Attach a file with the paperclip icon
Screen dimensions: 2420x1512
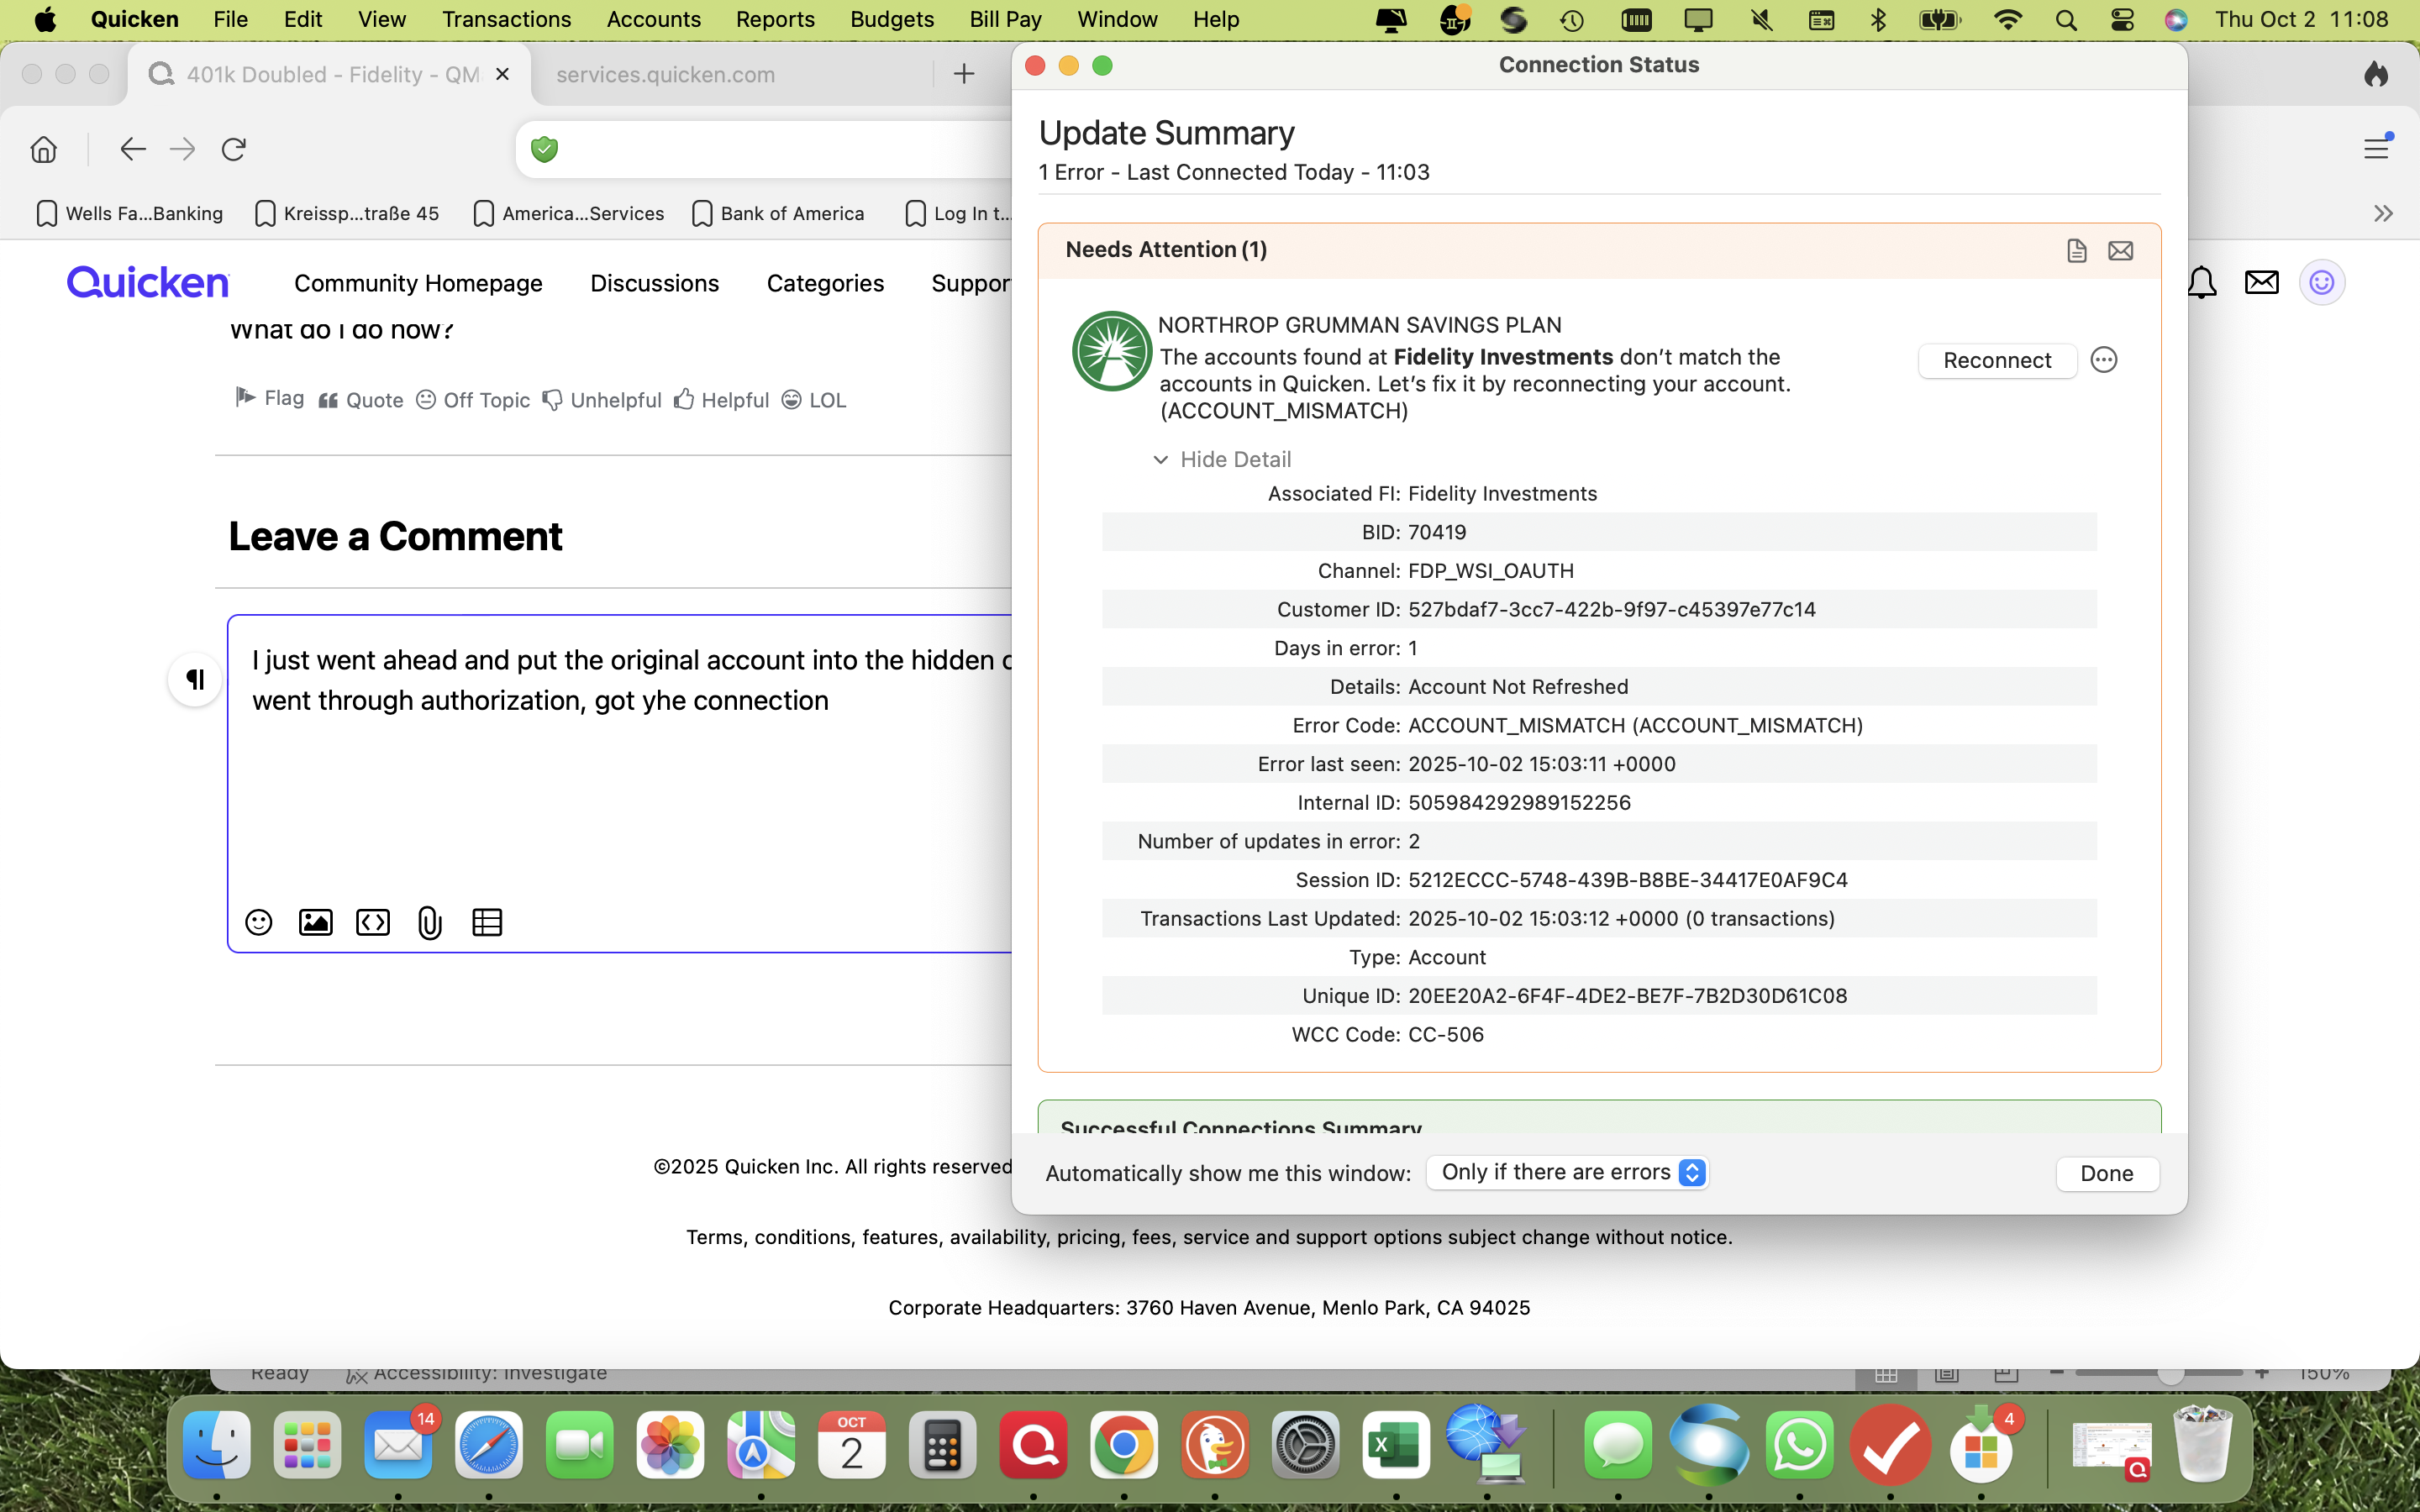pos(430,922)
